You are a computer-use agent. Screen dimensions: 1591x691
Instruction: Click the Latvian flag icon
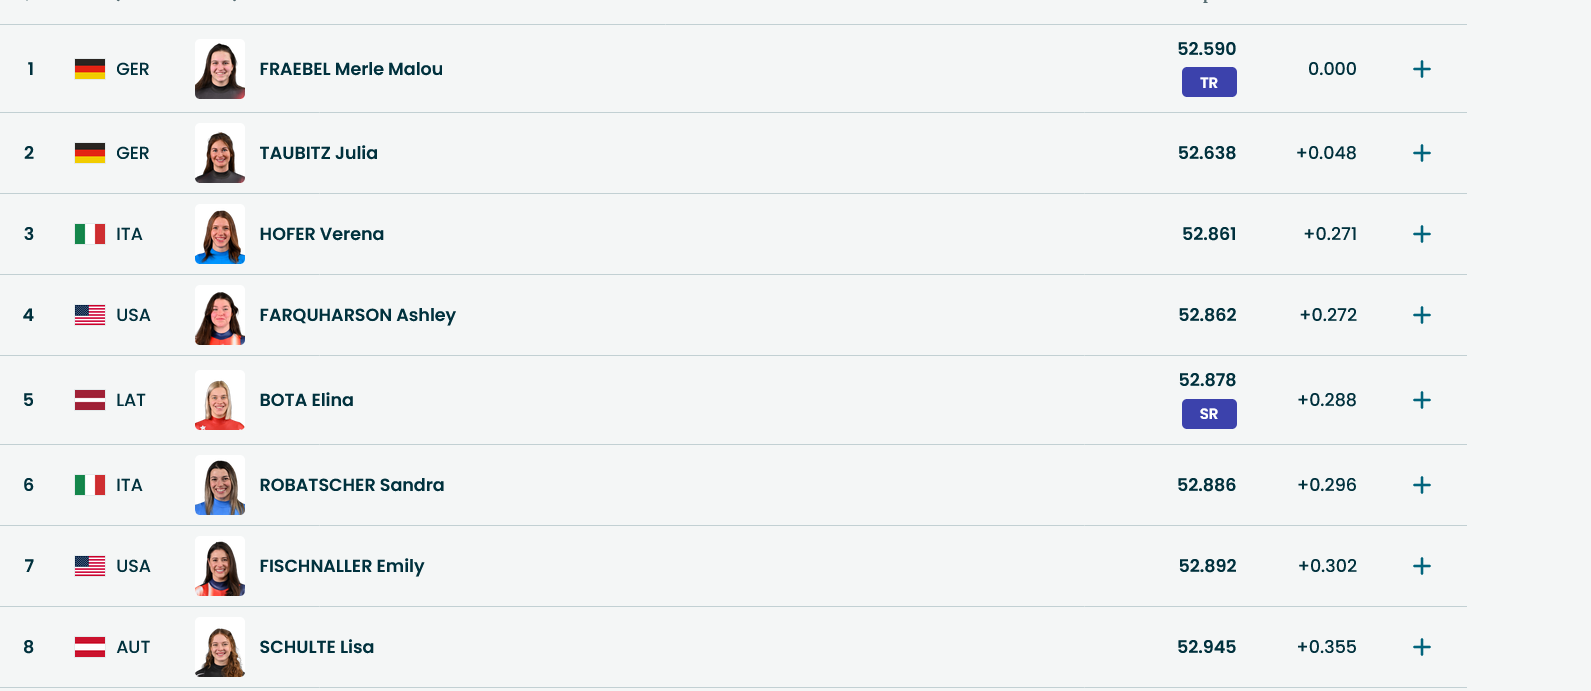coord(90,400)
